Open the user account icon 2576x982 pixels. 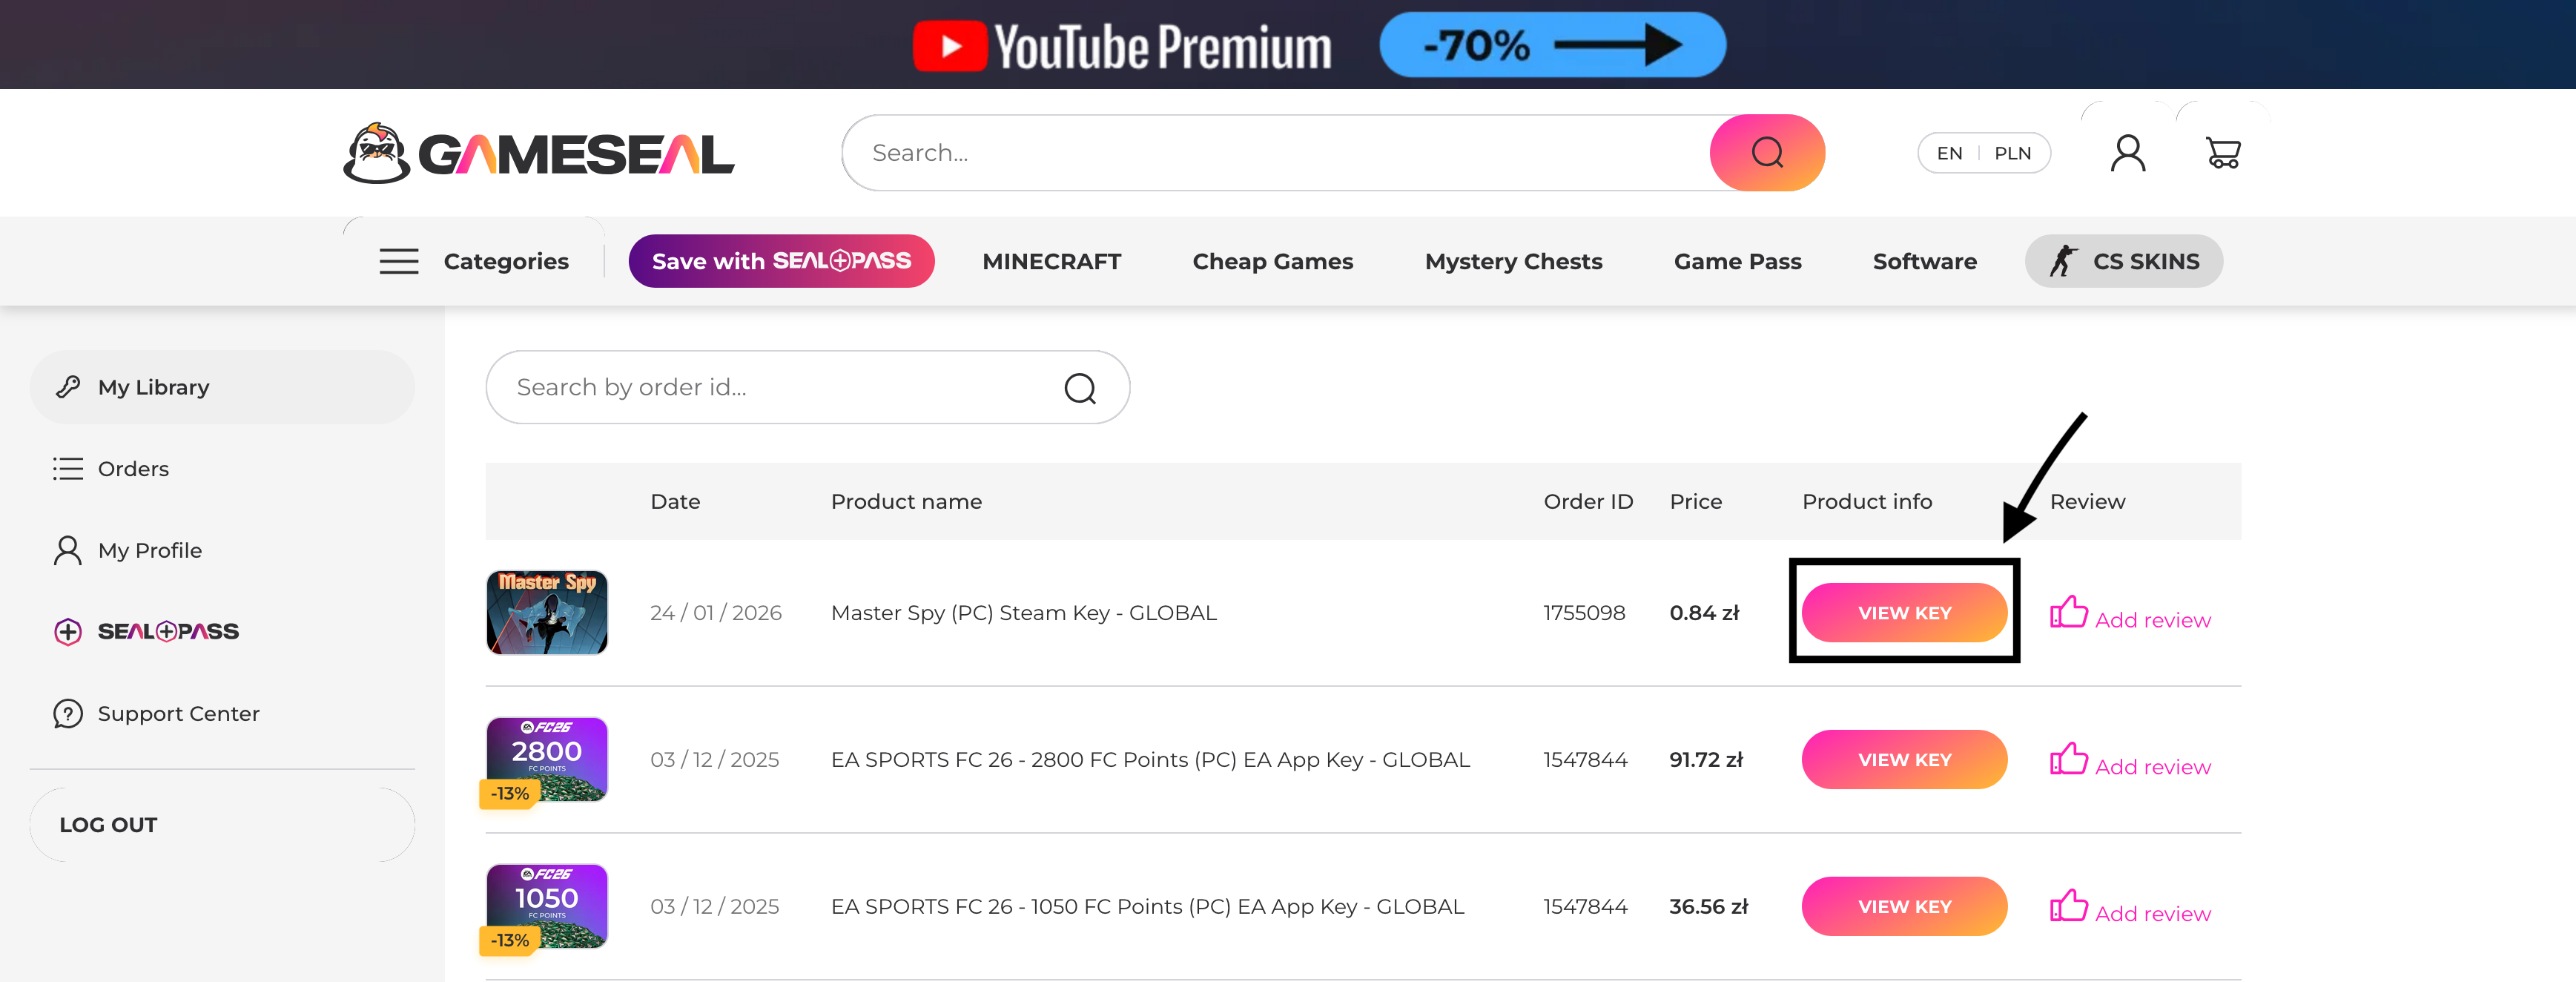(x=2127, y=154)
